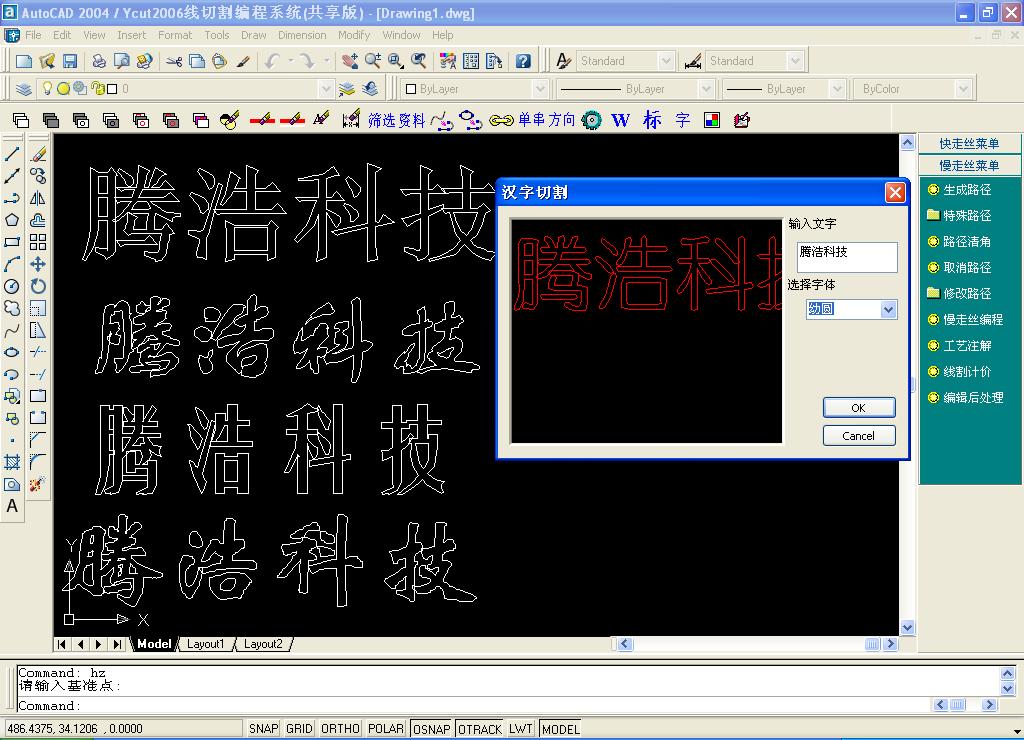Toggle MODEL space button
The image size is (1024, 740).
560,729
